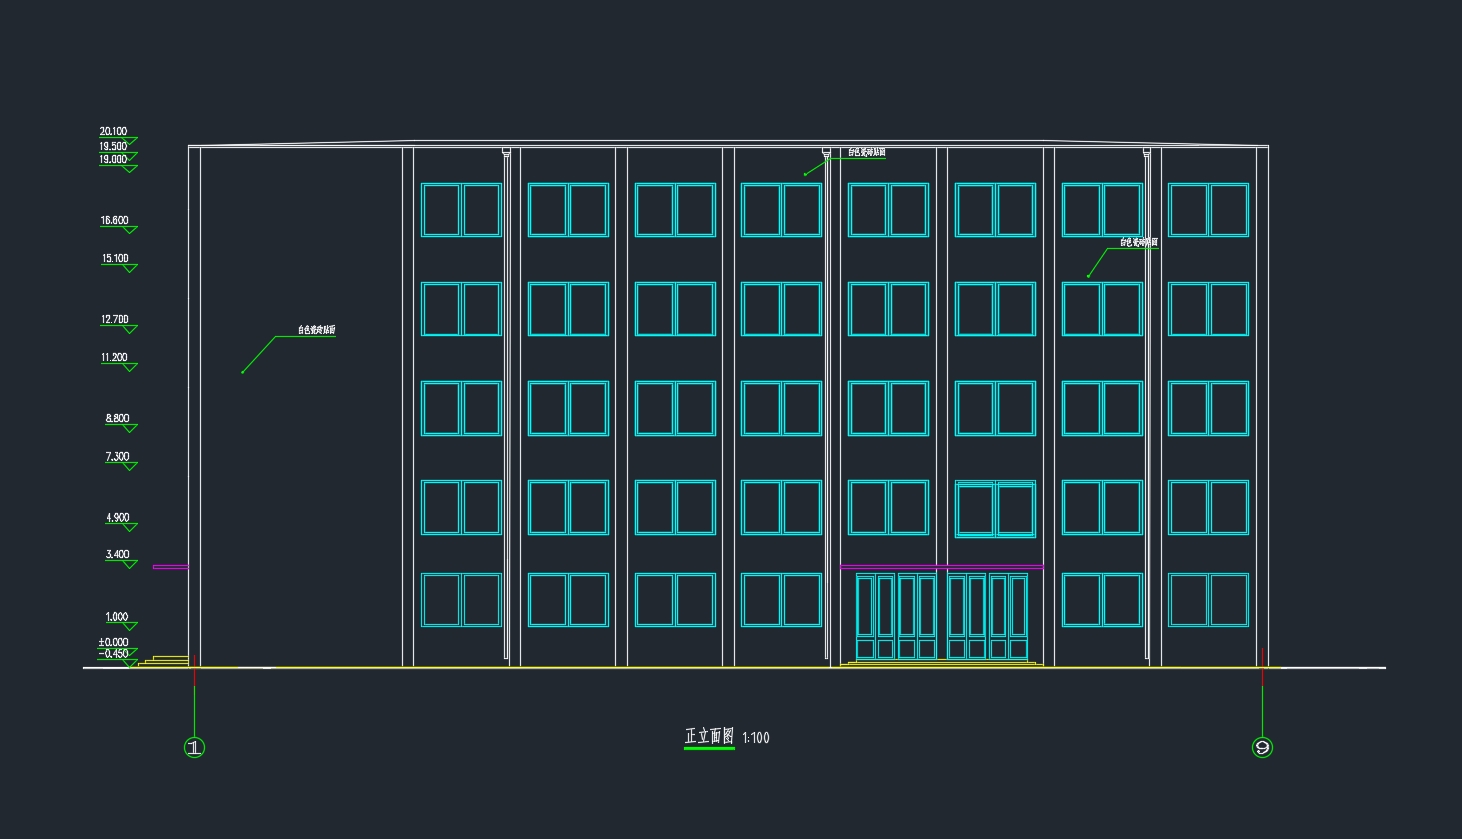Click the bottom-right ground floor window

pyautogui.click(x=1208, y=600)
